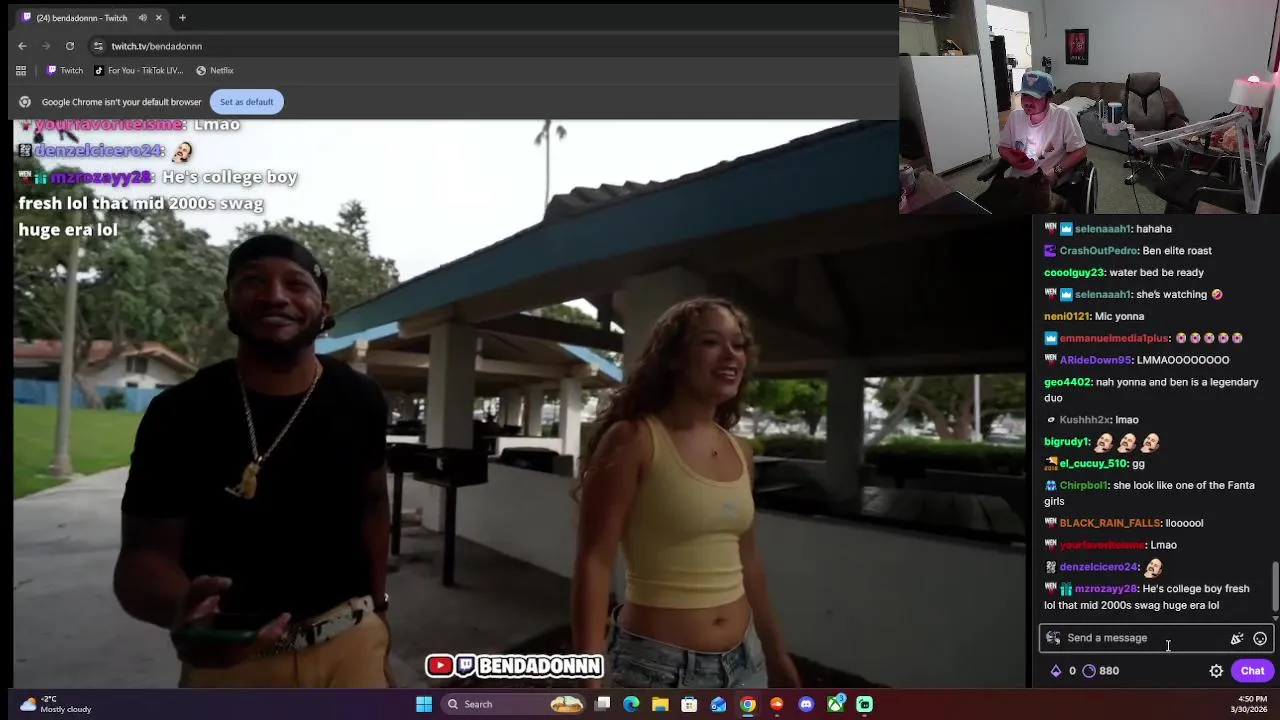Viewport: 1280px width, 720px height.
Task: Open chat settings gear
Action: click(x=1216, y=671)
